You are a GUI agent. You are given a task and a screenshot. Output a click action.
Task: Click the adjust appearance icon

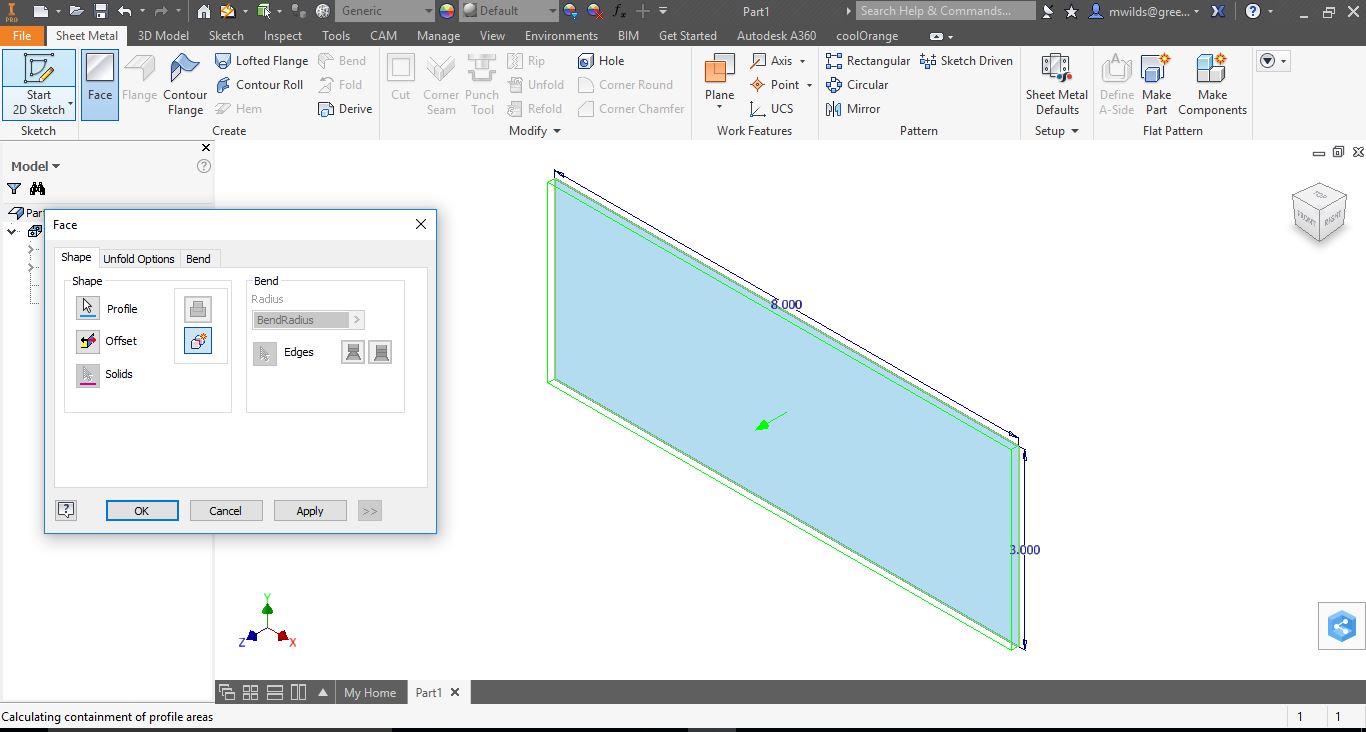click(x=571, y=11)
